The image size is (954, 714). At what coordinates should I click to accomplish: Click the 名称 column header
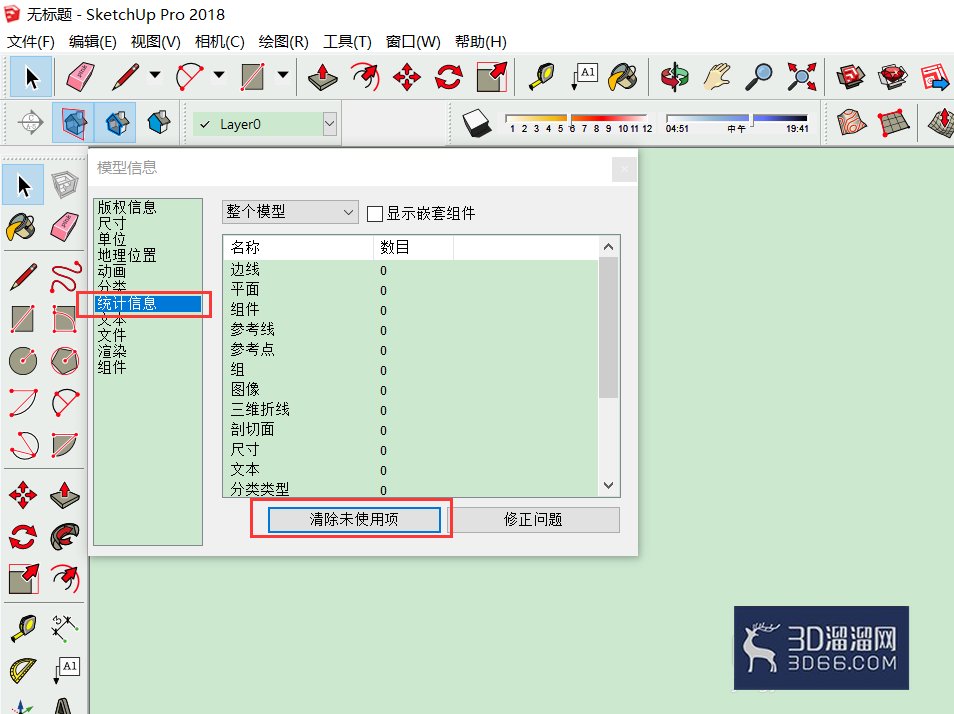(298, 247)
